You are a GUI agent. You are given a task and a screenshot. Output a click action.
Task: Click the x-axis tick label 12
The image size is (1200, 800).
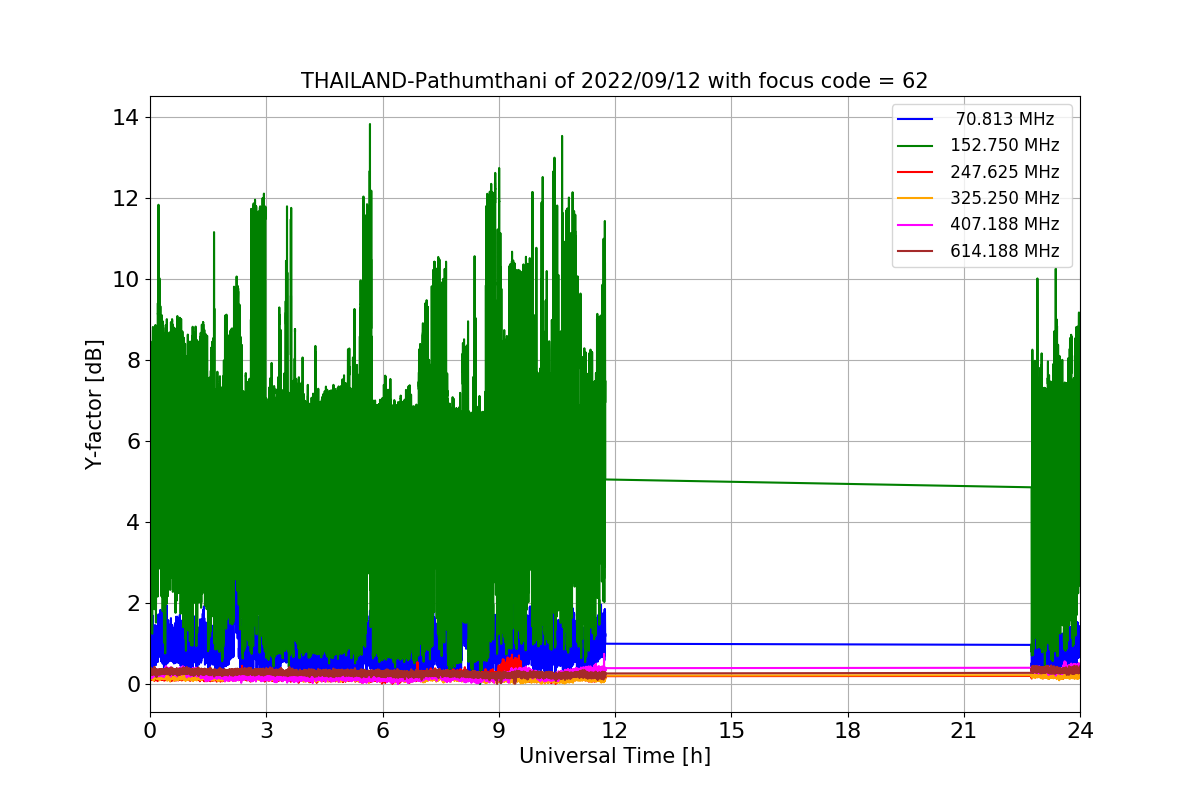pos(615,731)
